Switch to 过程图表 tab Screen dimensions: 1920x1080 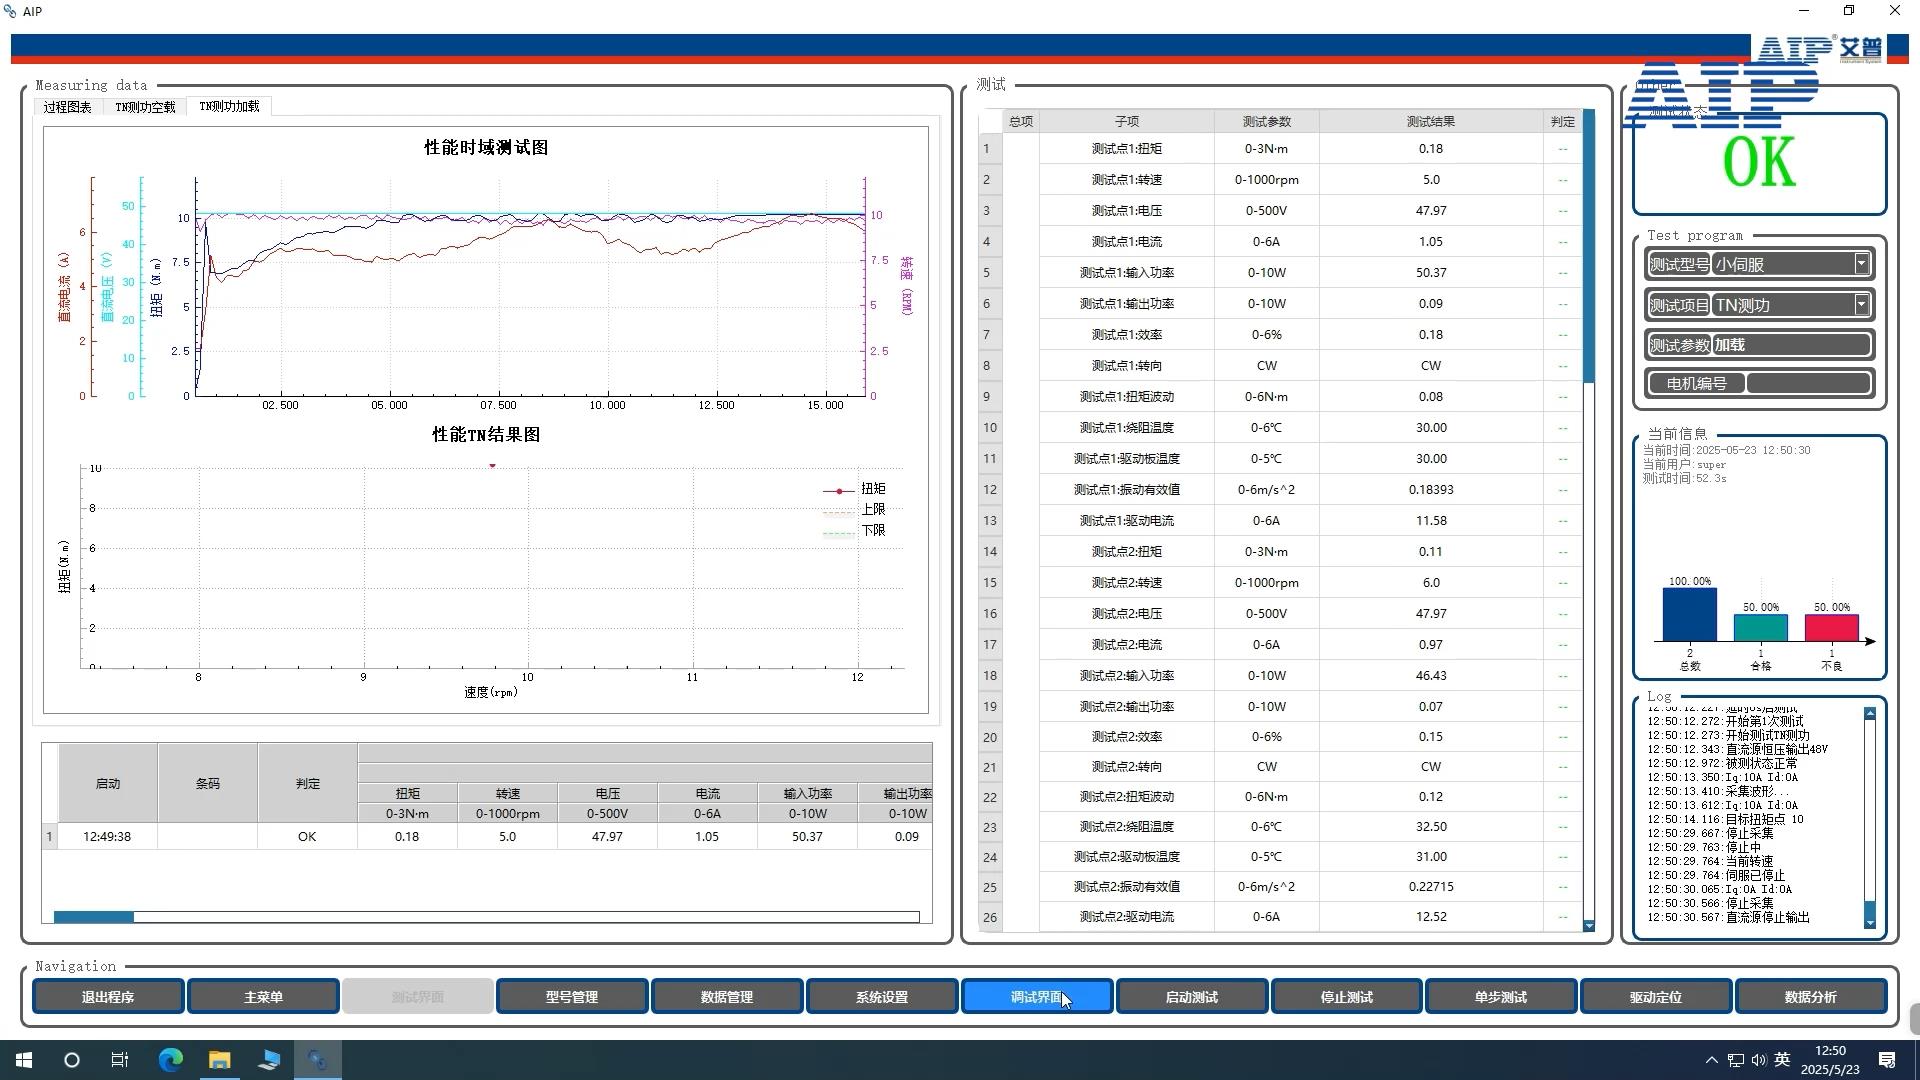[x=67, y=107]
